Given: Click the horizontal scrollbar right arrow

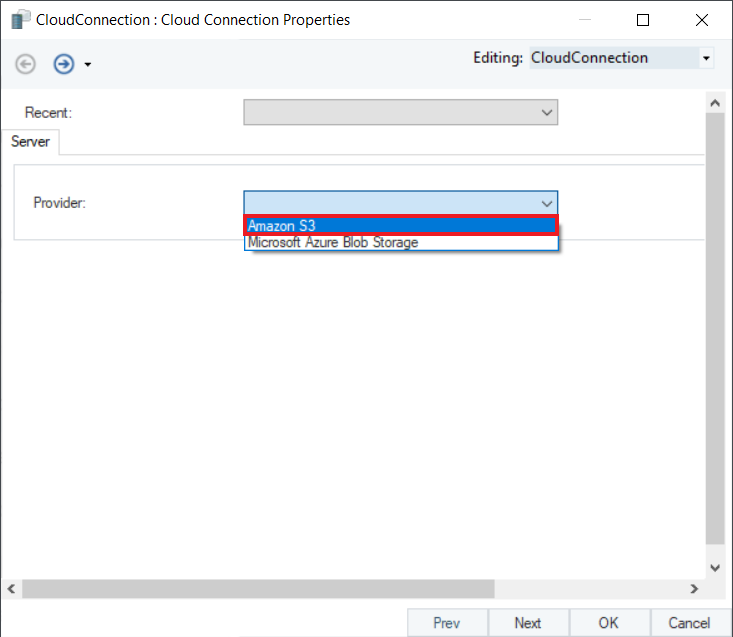Looking at the screenshot, I should click(x=694, y=589).
